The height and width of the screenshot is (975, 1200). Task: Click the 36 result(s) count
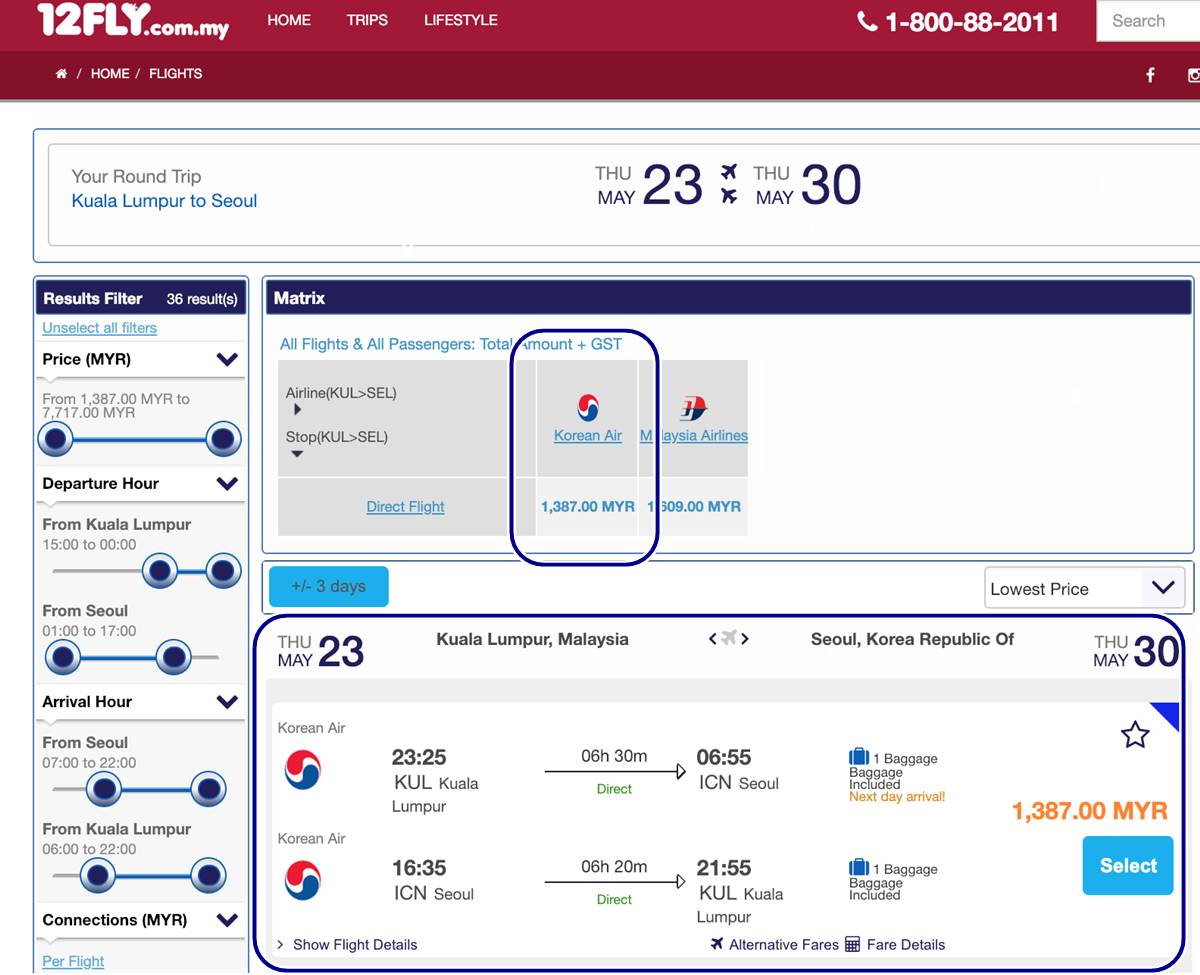point(202,299)
